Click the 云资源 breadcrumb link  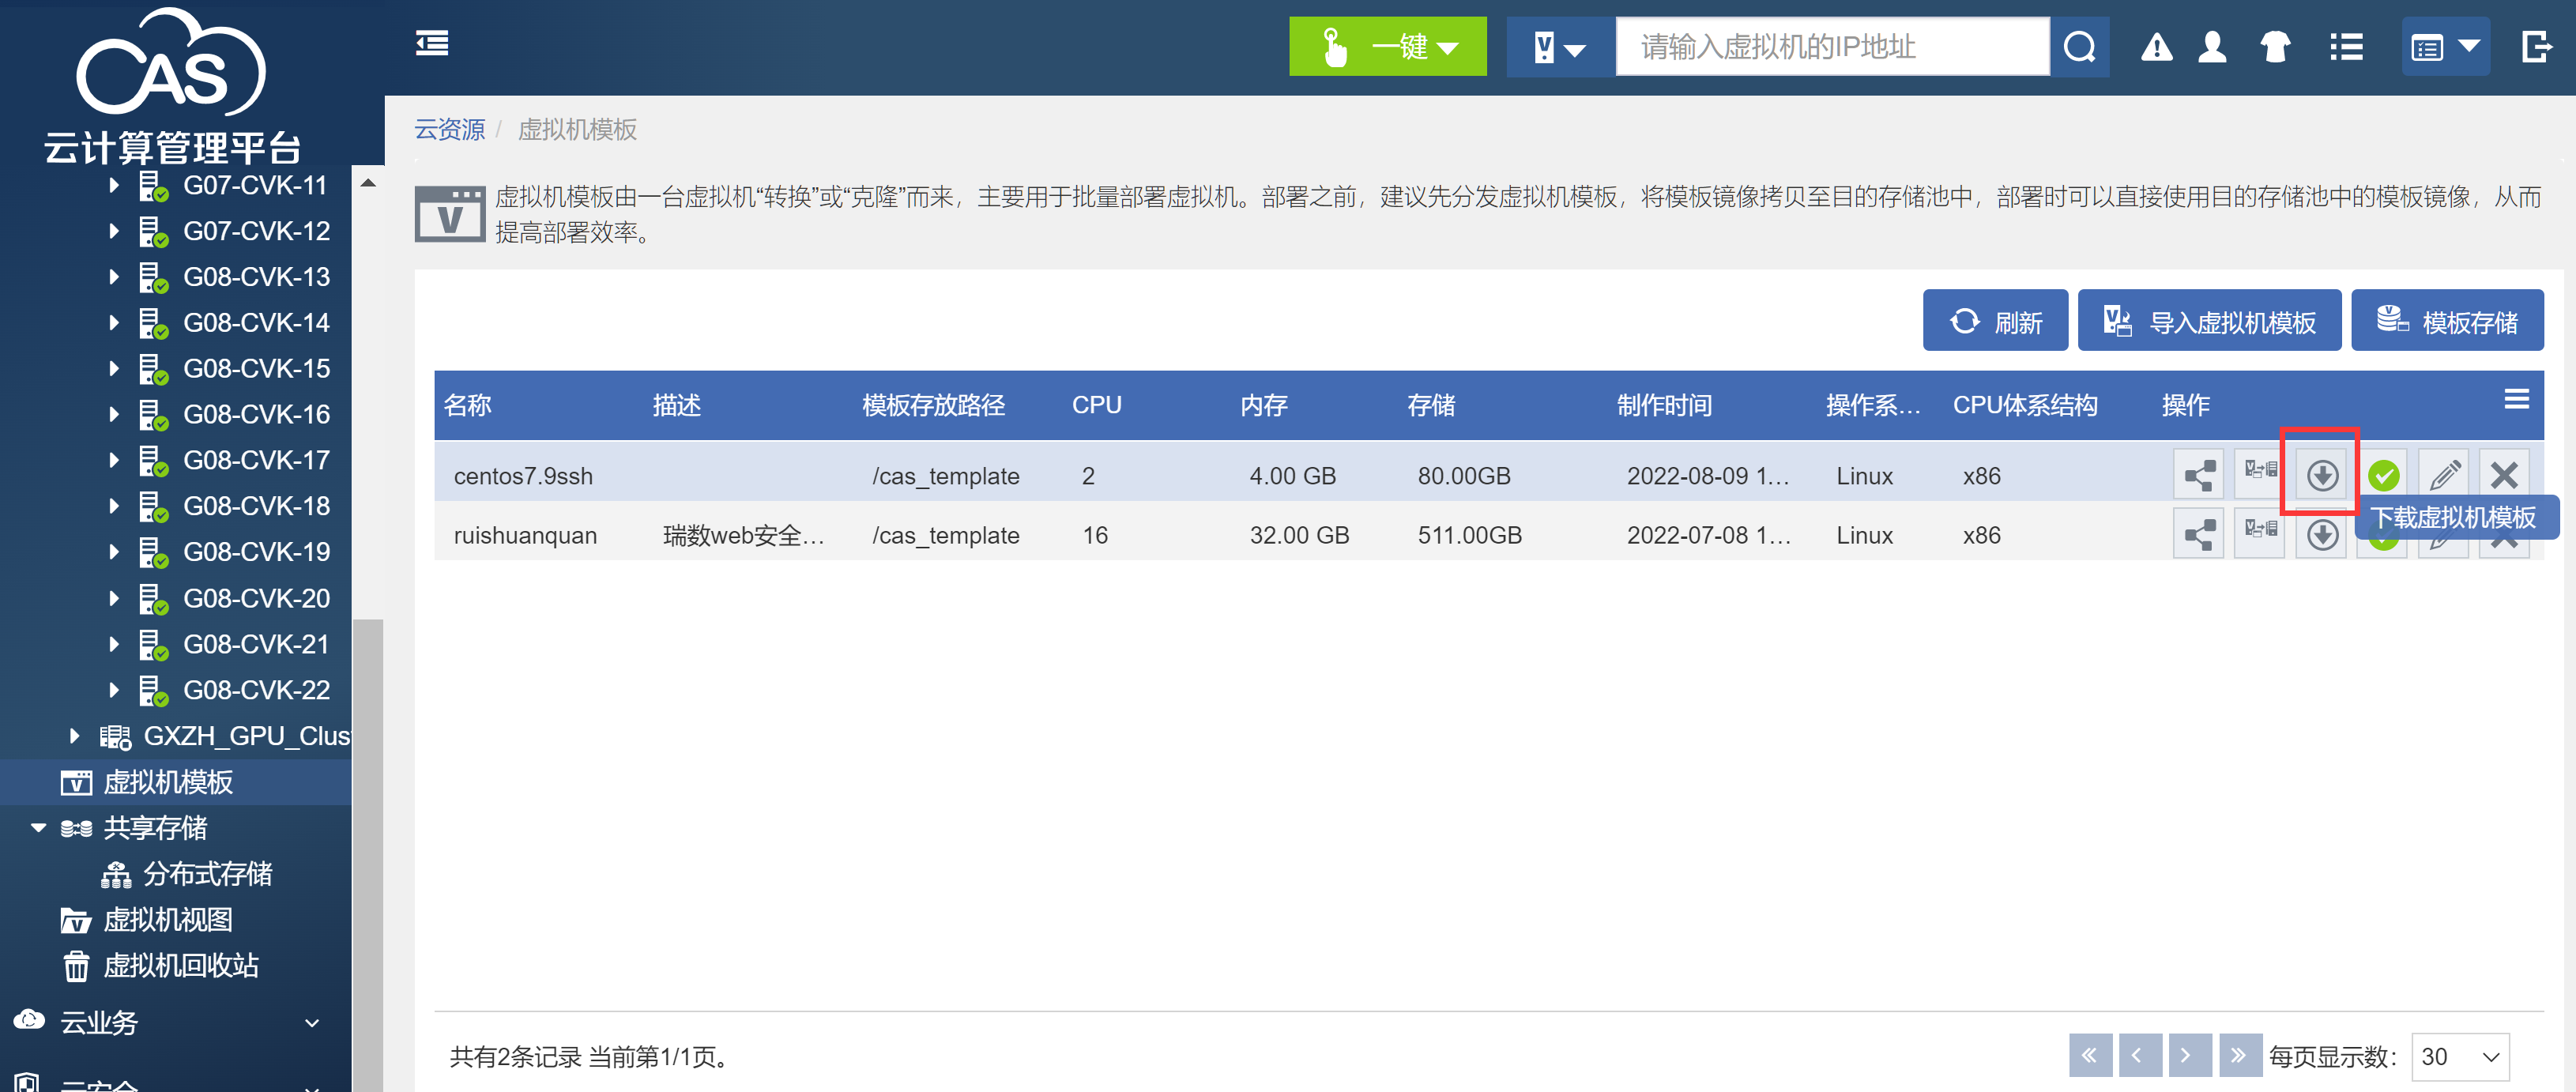pyautogui.click(x=449, y=130)
